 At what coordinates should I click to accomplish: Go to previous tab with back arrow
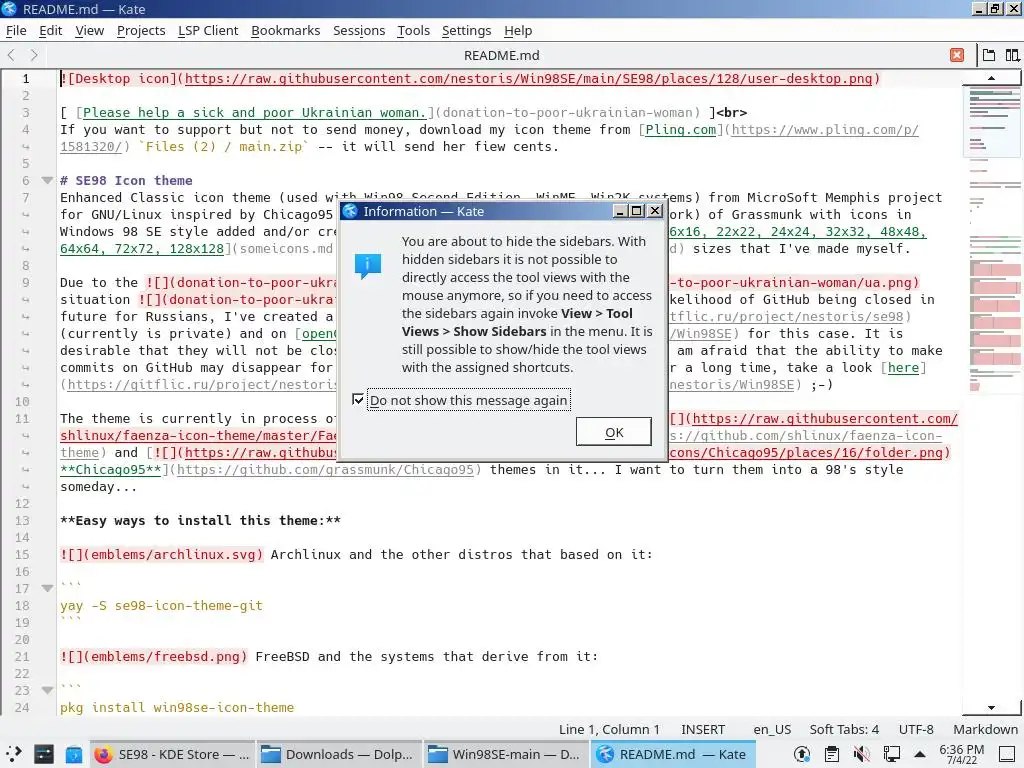[x=11, y=56]
